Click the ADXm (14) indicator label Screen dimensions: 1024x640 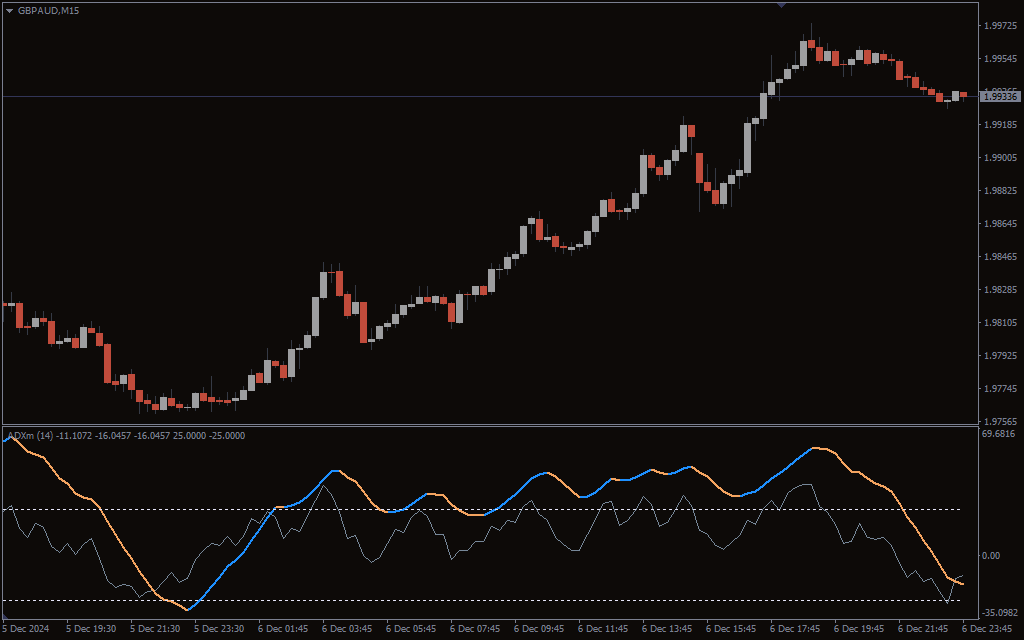tap(30, 435)
